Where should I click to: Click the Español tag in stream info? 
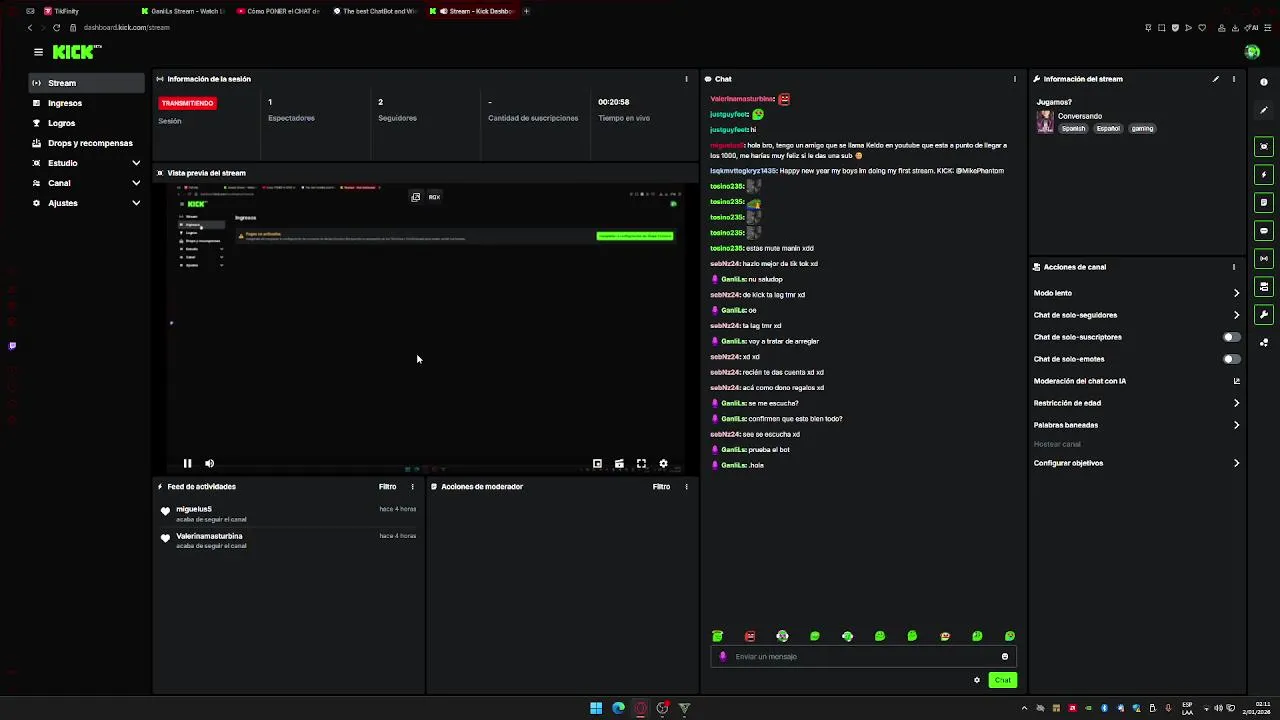pos(1108,128)
